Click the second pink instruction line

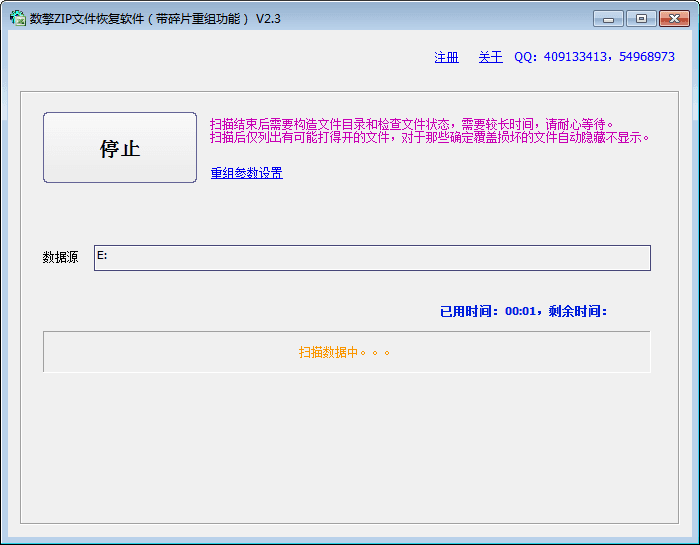coord(430,137)
